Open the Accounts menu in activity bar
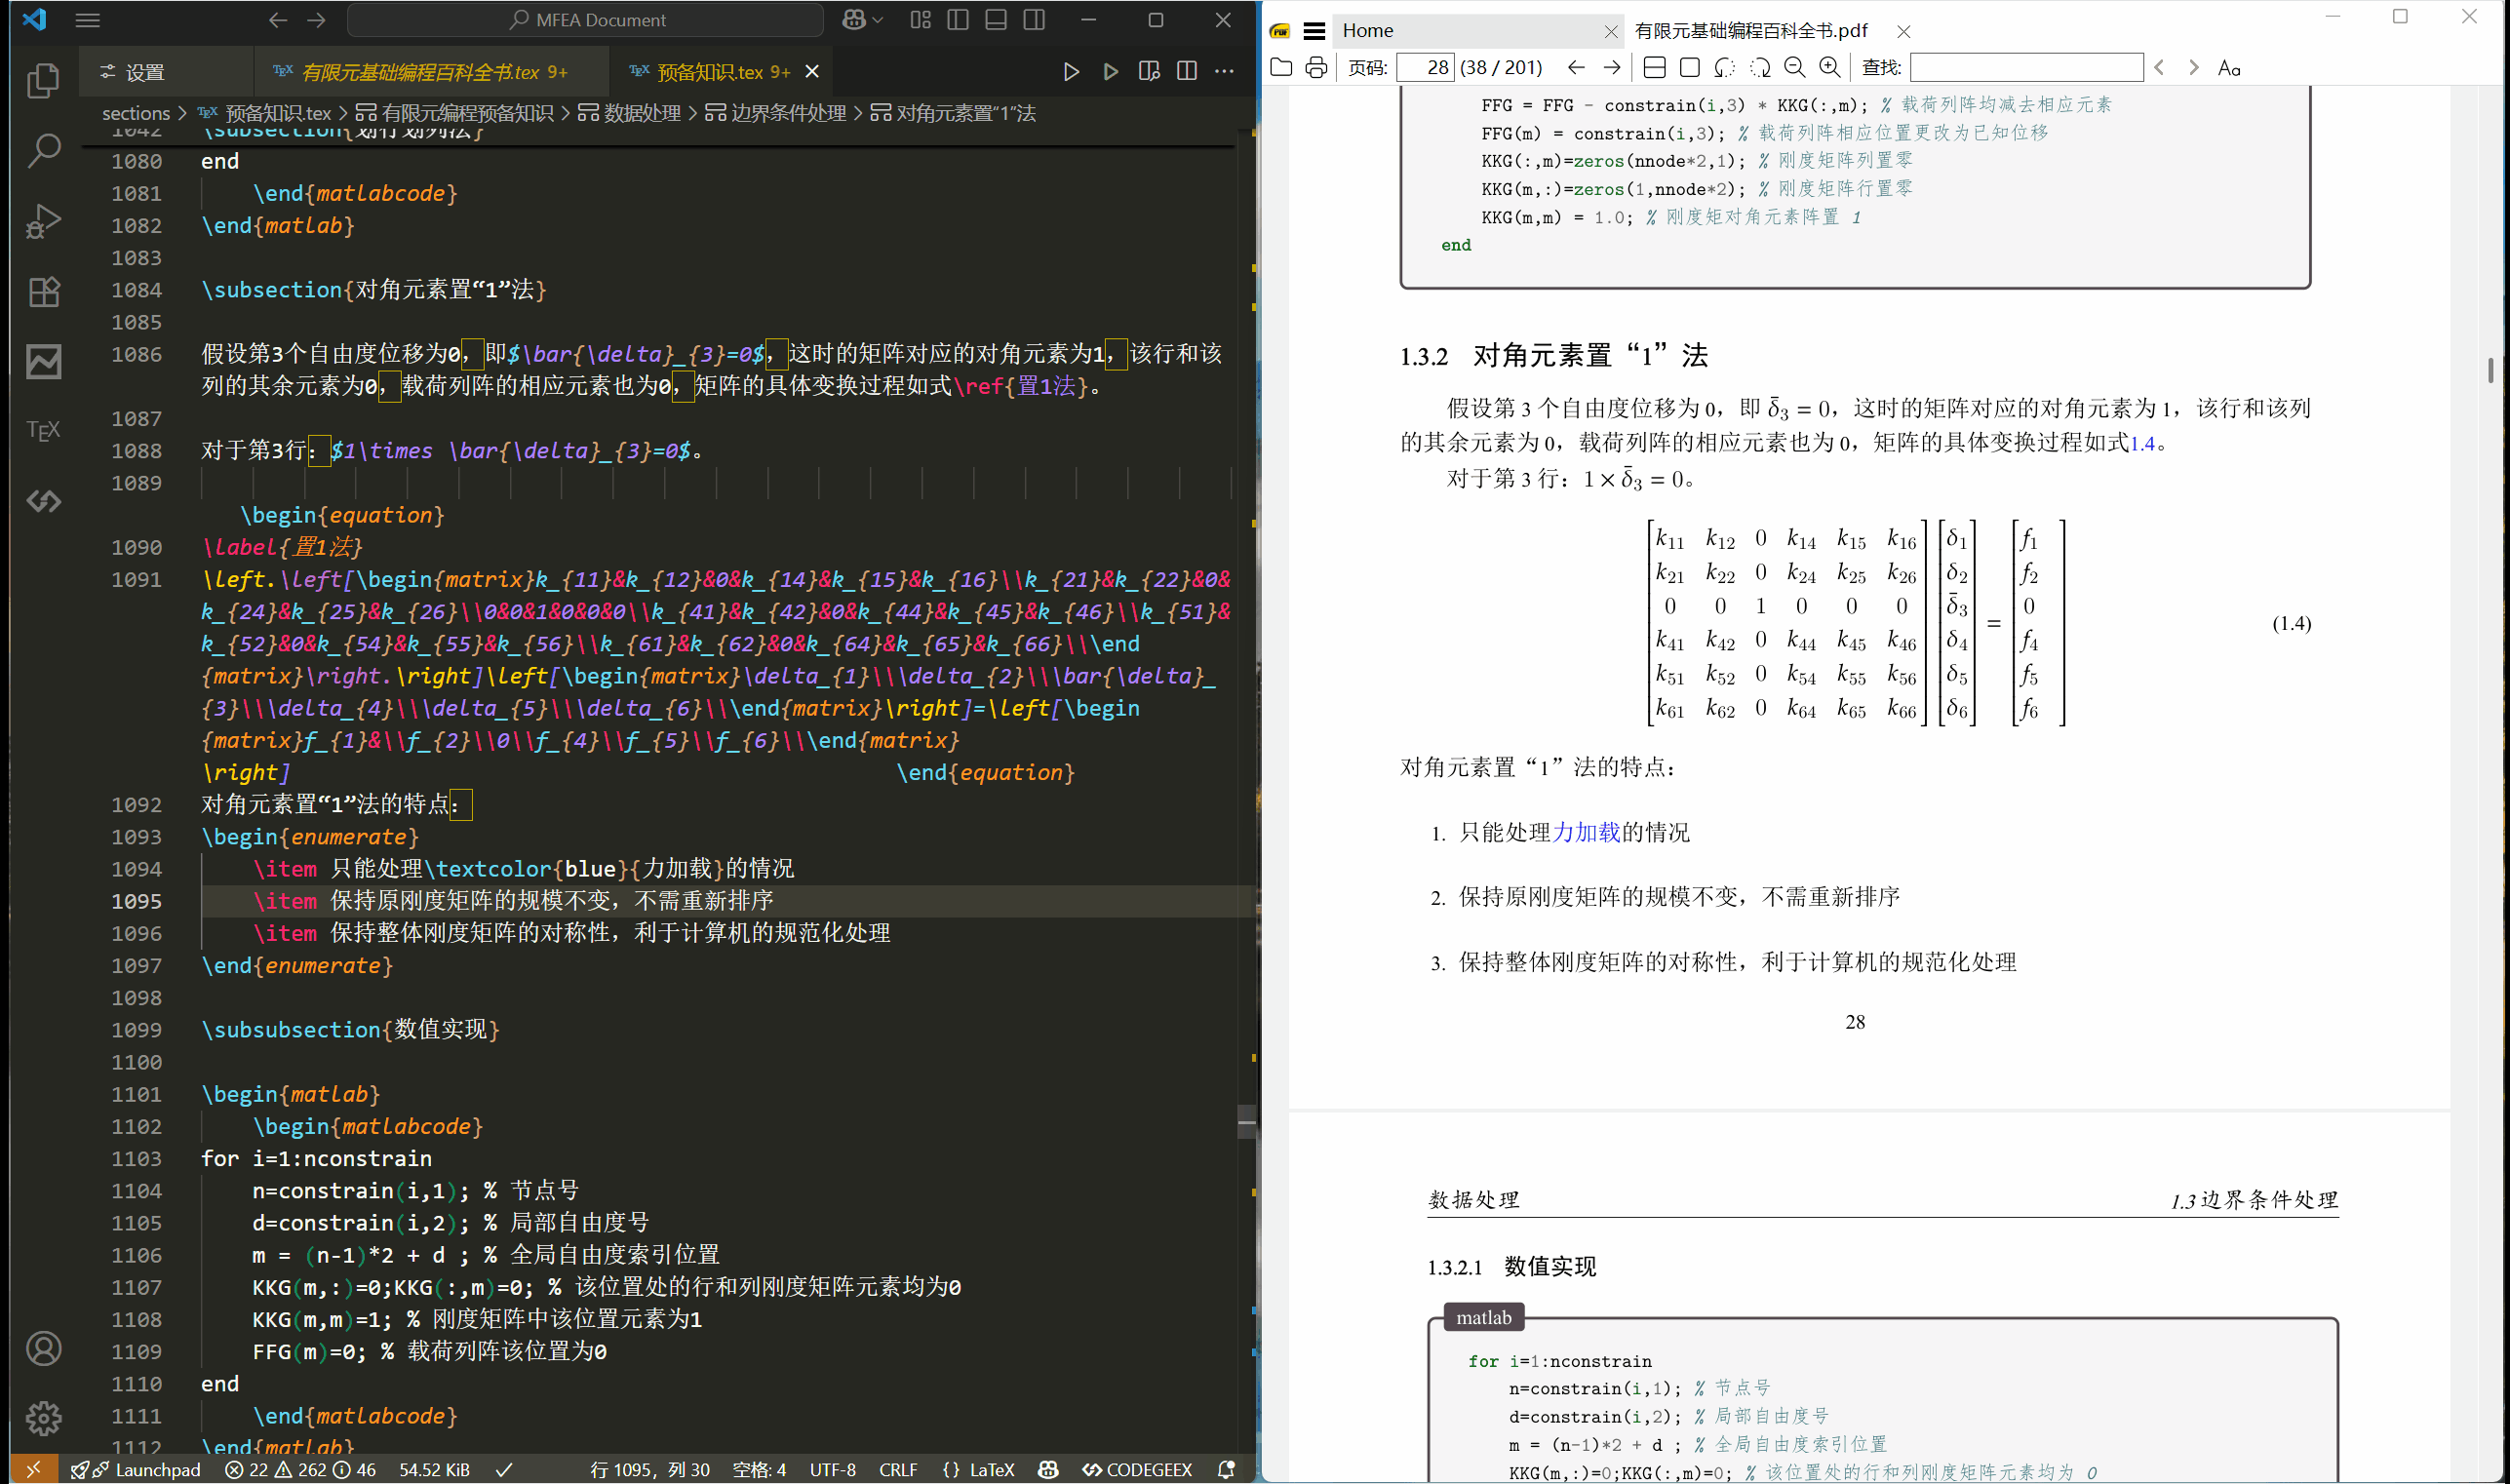2510x1484 pixels. point(43,1349)
